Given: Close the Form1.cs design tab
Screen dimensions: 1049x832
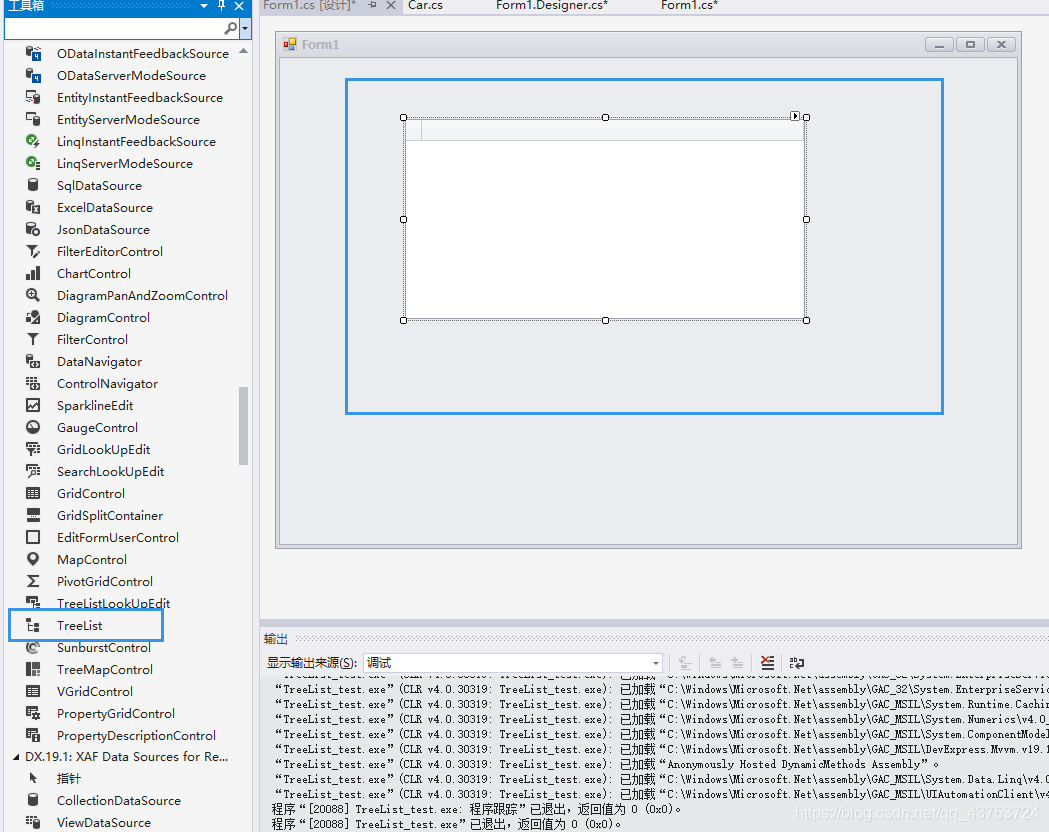Looking at the screenshot, I should click(x=391, y=5).
